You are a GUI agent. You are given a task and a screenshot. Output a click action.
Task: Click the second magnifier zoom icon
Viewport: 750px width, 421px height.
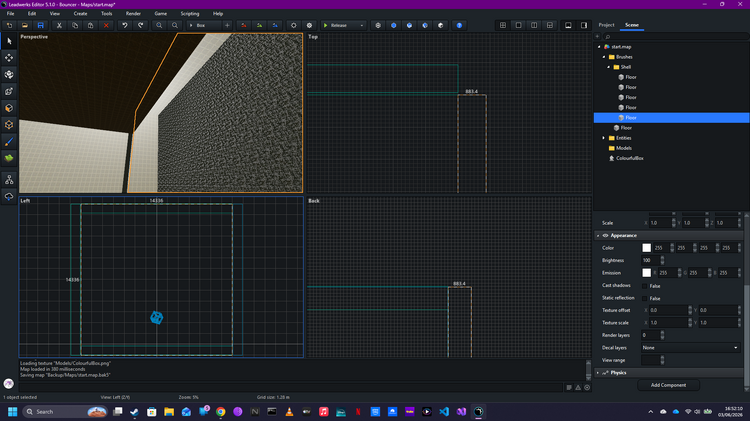(175, 25)
